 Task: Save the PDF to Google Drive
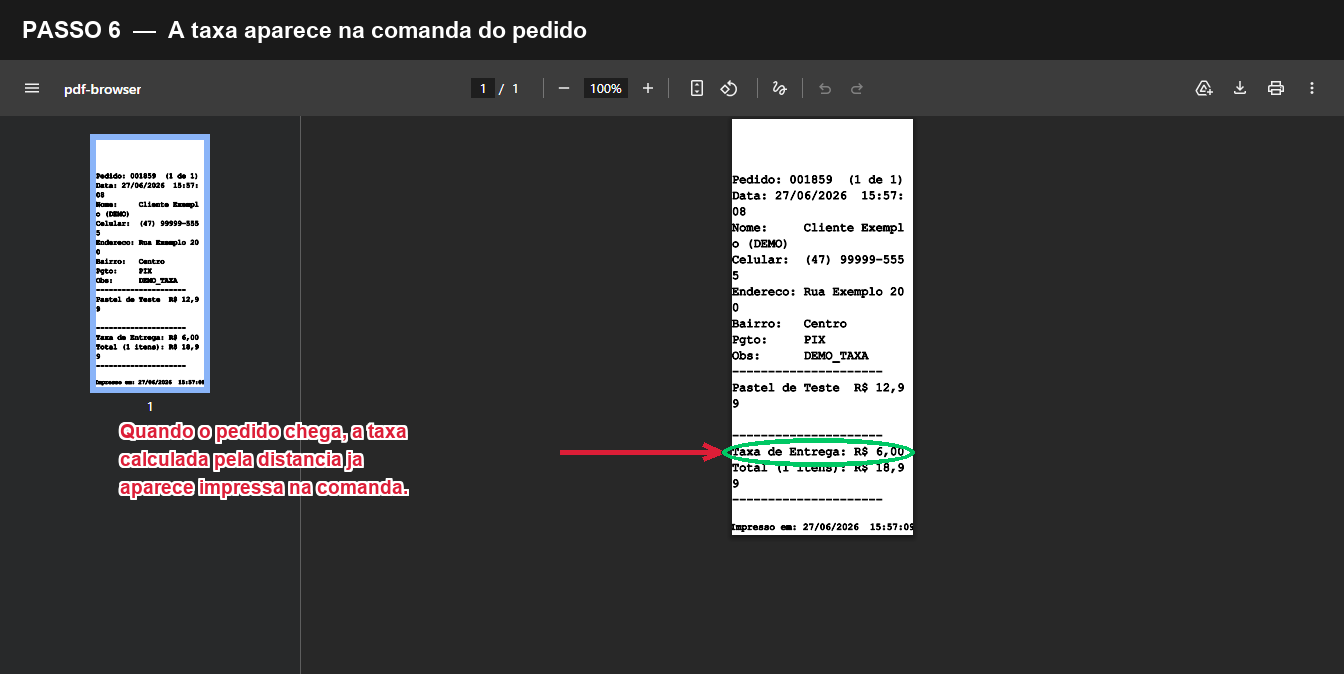(x=1204, y=88)
